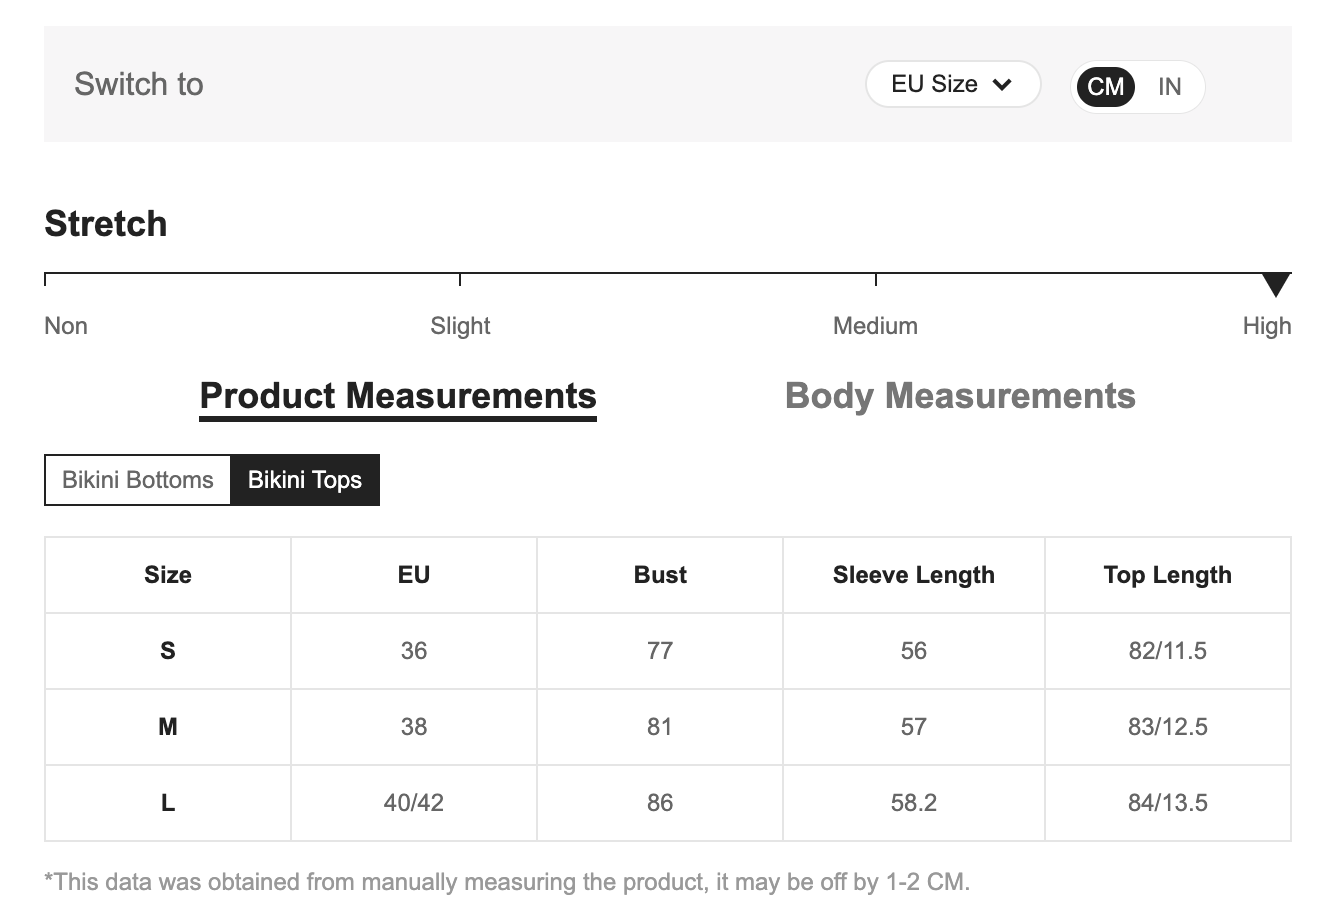The height and width of the screenshot is (922, 1328).
Task: Click the Sleeve Length column header
Action: click(914, 575)
